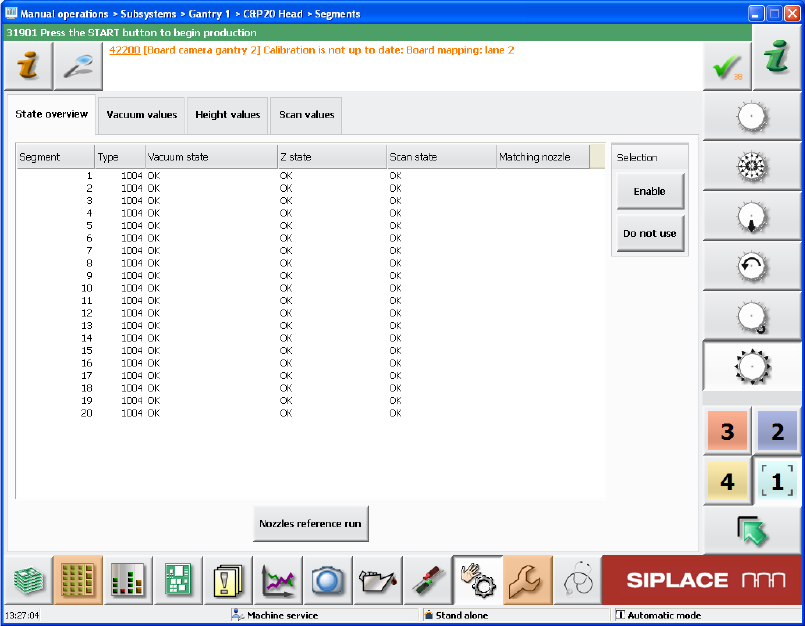Click Z state column header
805x626 pixels.
[x=332, y=157]
